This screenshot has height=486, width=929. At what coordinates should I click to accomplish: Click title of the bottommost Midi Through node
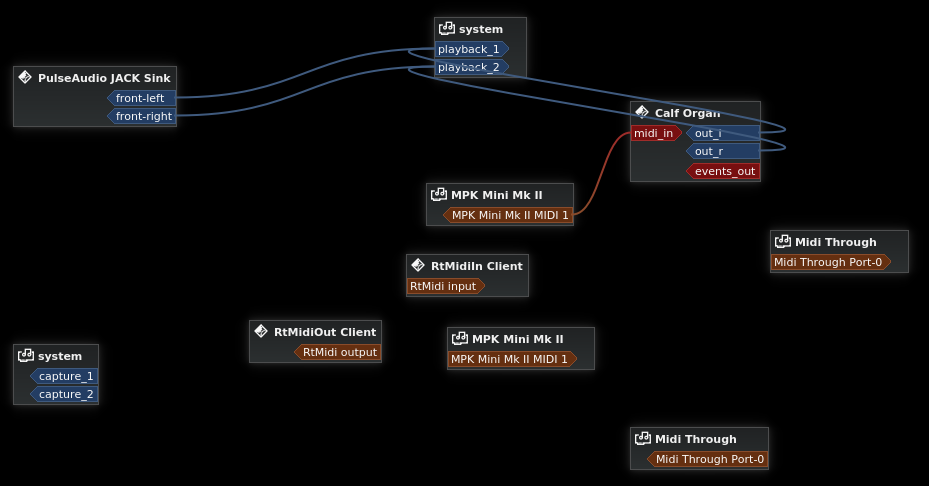(x=696, y=439)
